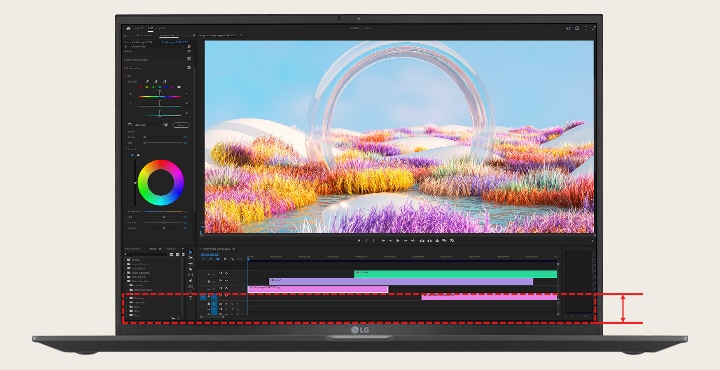Screen dimensions: 720x370
Task: Select the red color swatch in curves row
Action: coord(140,87)
